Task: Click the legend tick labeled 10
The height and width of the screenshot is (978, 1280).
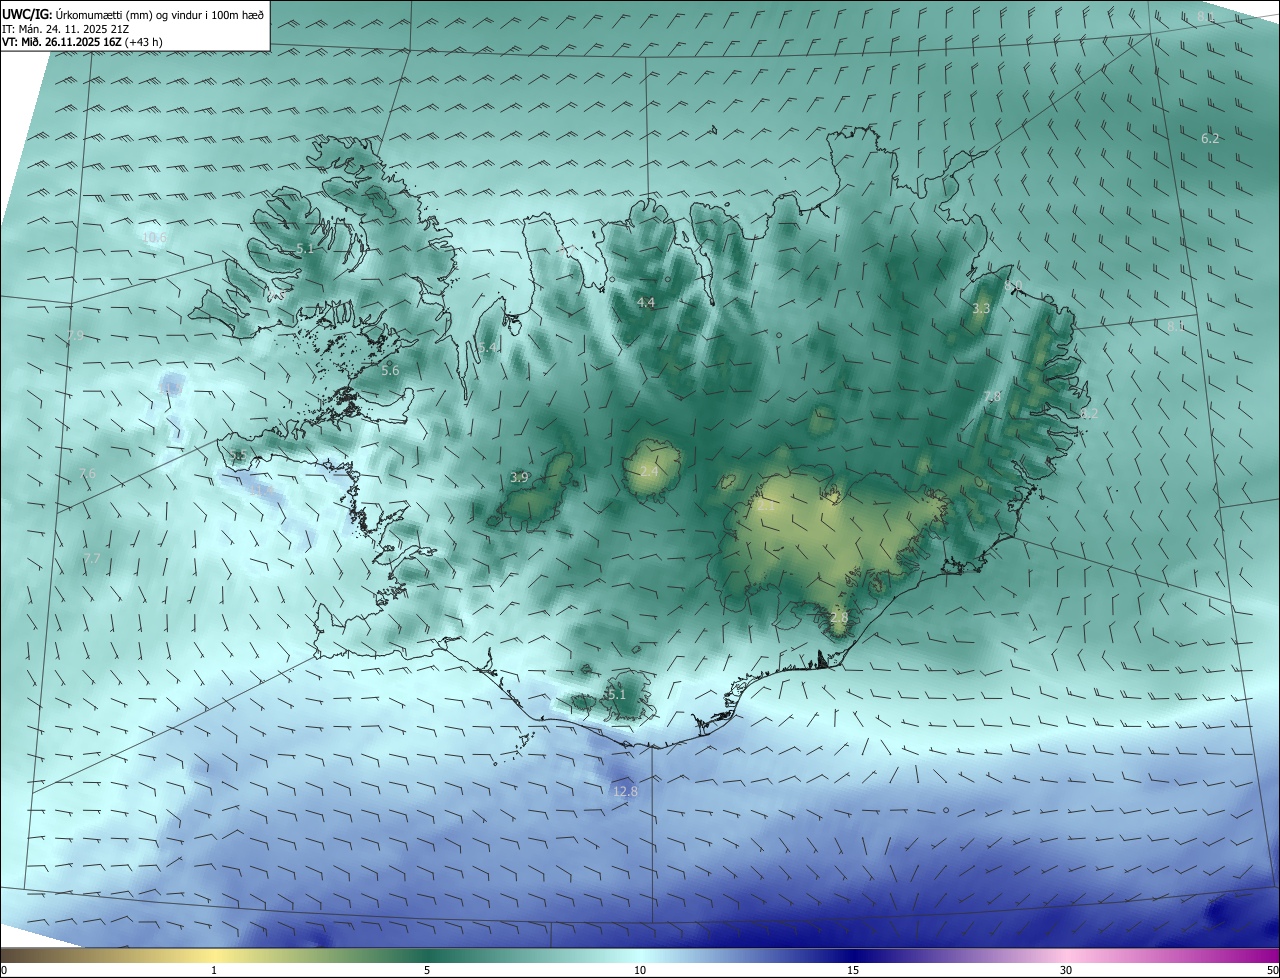Action: click(x=640, y=971)
